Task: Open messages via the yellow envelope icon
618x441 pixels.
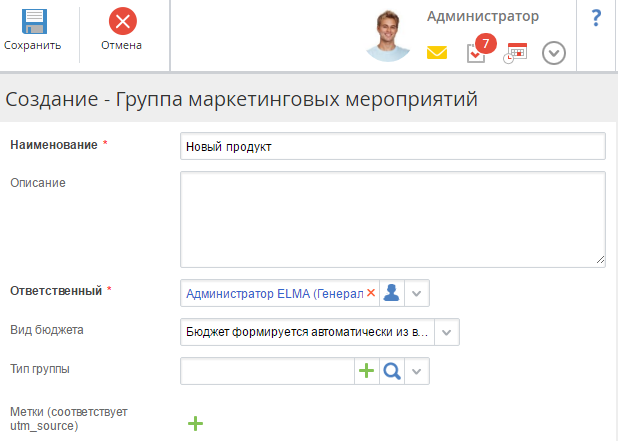Action: [437, 53]
